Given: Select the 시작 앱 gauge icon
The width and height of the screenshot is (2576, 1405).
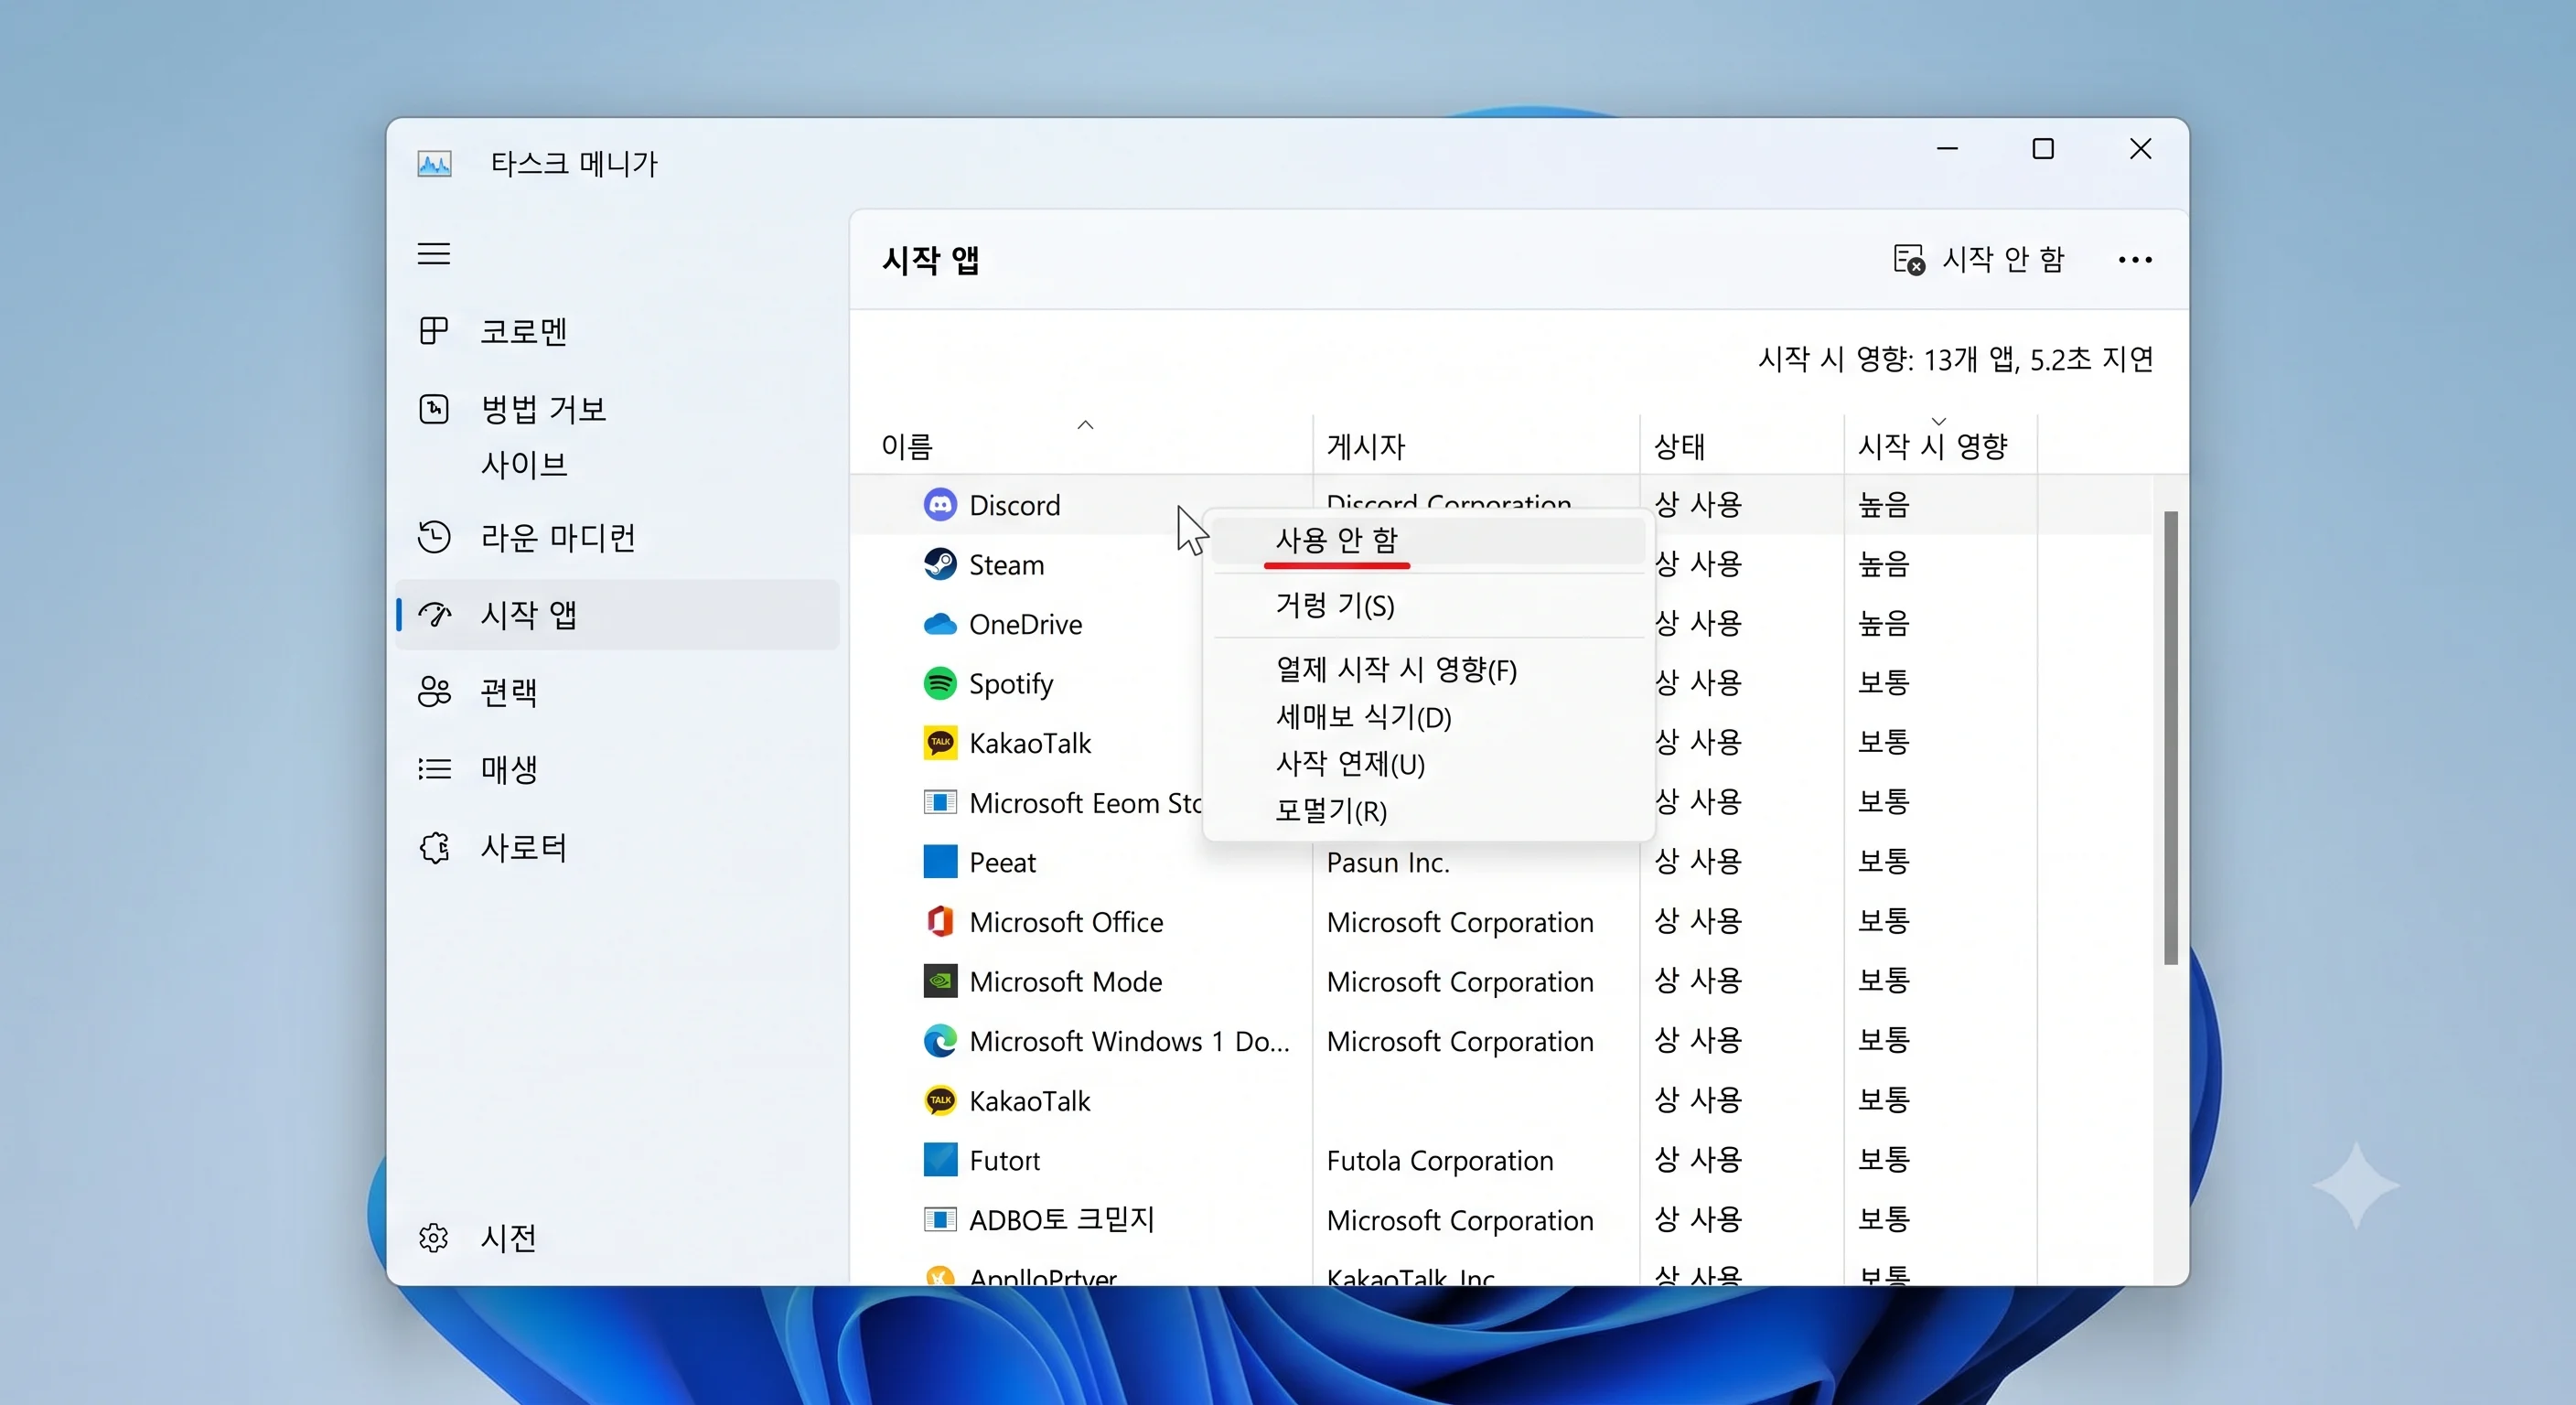Looking at the screenshot, I should click(433, 614).
